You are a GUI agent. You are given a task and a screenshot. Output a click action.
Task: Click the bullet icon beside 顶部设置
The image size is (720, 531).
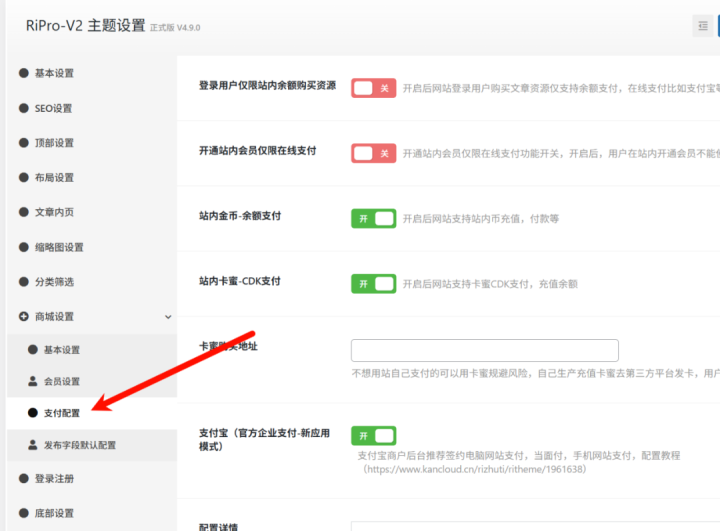24,143
